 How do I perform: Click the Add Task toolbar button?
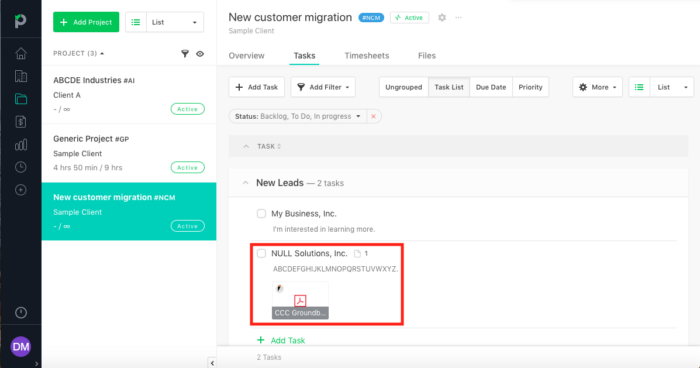pos(257,87)
